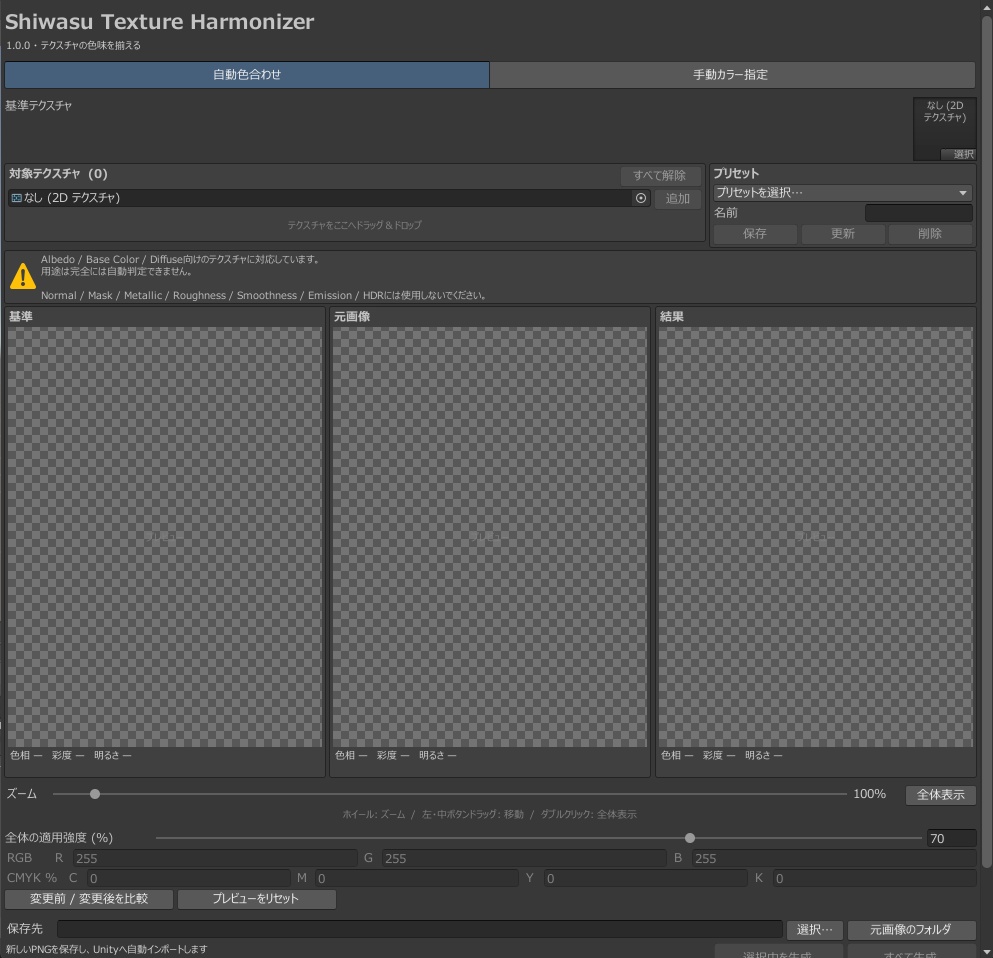Click the 基準 preview panel

click(165, 537)
